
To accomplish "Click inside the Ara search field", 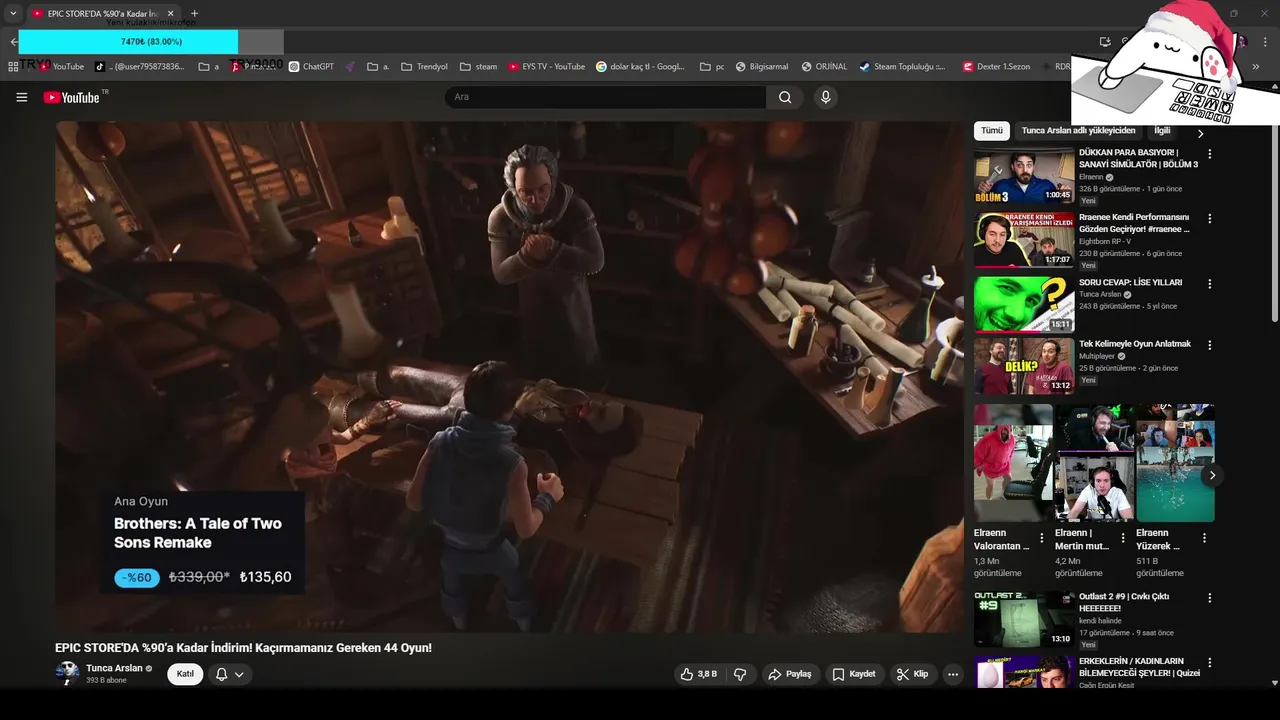I will pyautogui.click(x=605, y=97).
